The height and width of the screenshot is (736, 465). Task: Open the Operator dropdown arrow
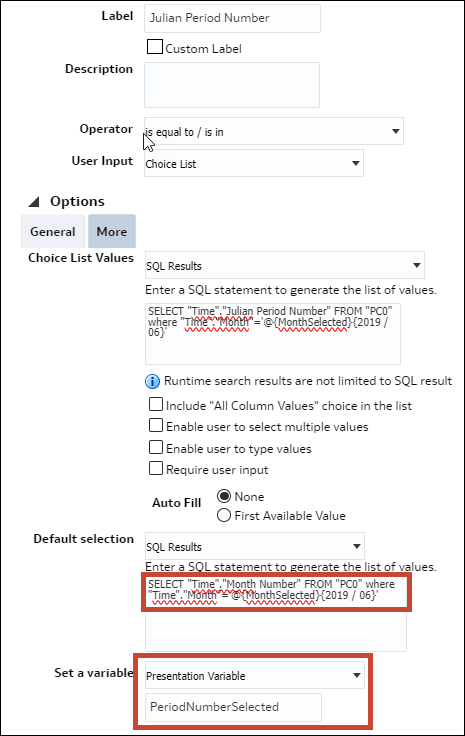(x=396, y=131)
